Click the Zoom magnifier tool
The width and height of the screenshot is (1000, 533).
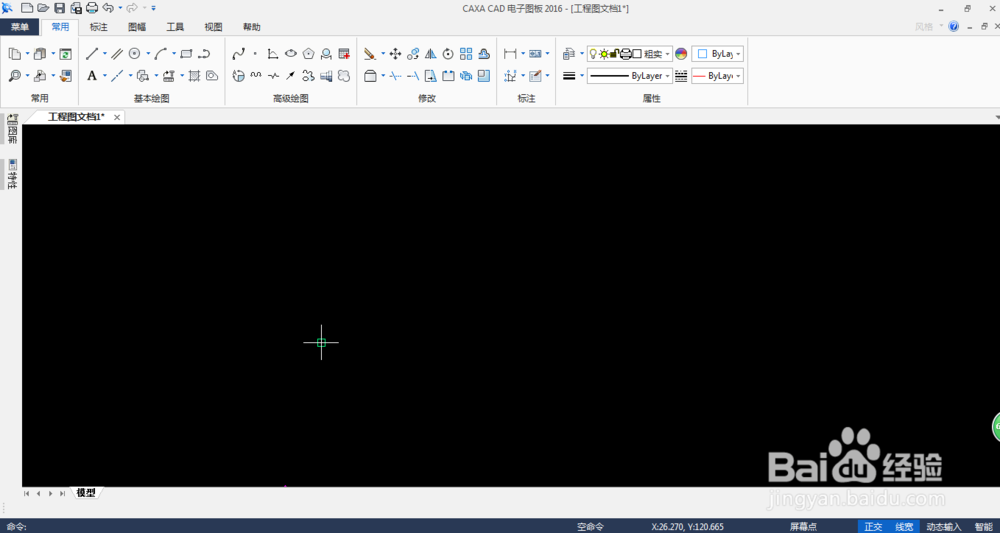pos(15,76)
